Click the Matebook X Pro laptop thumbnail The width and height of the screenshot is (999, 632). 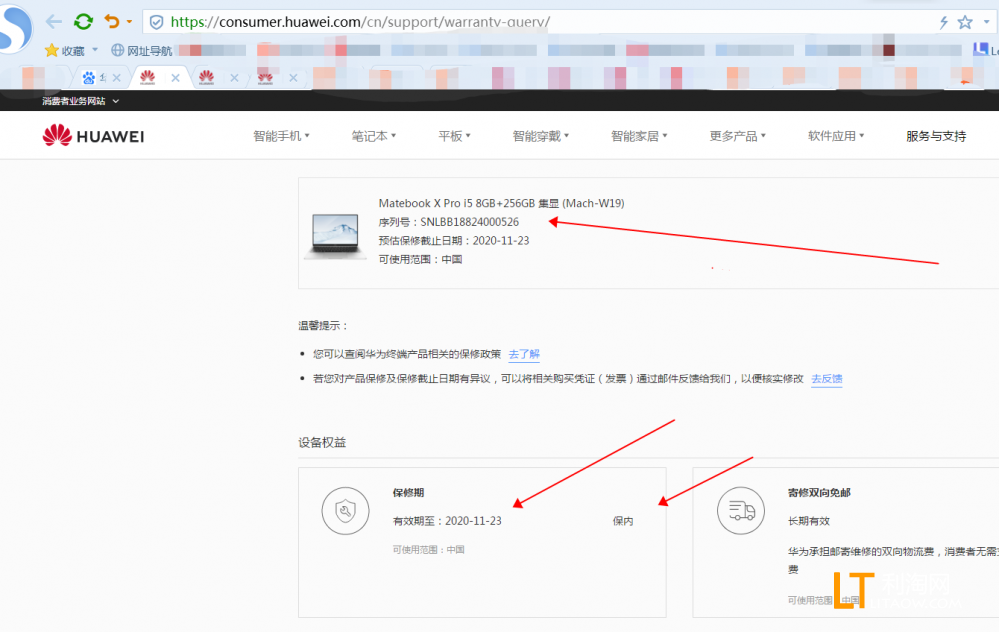pyautogui.click(x=335, y=236)
